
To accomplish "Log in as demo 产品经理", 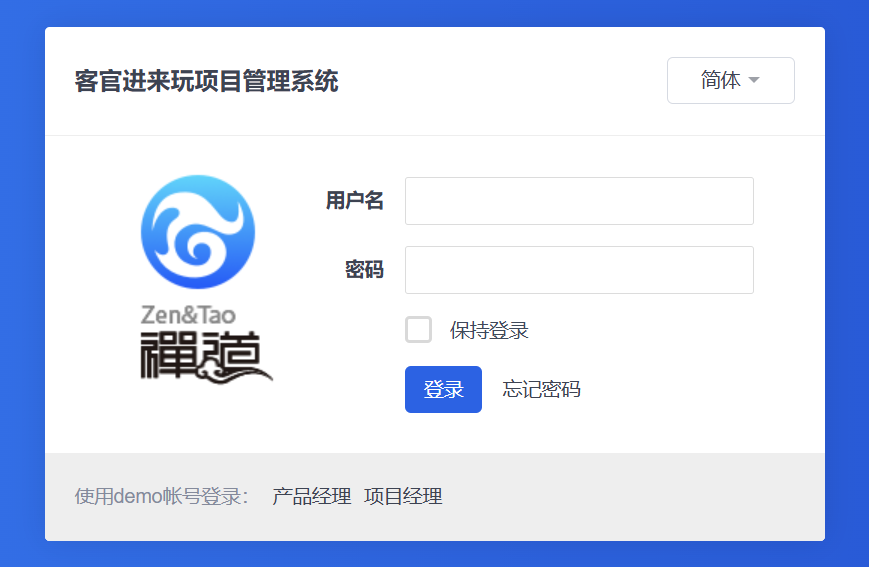I will tap(311, 496).
